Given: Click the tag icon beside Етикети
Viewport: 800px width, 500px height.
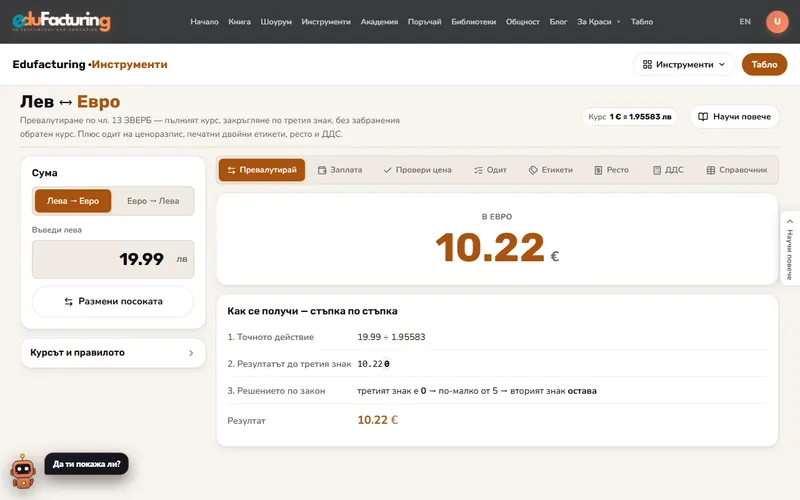Looking at the screenshot, I should pyautogui.click(x=533, y=170).
